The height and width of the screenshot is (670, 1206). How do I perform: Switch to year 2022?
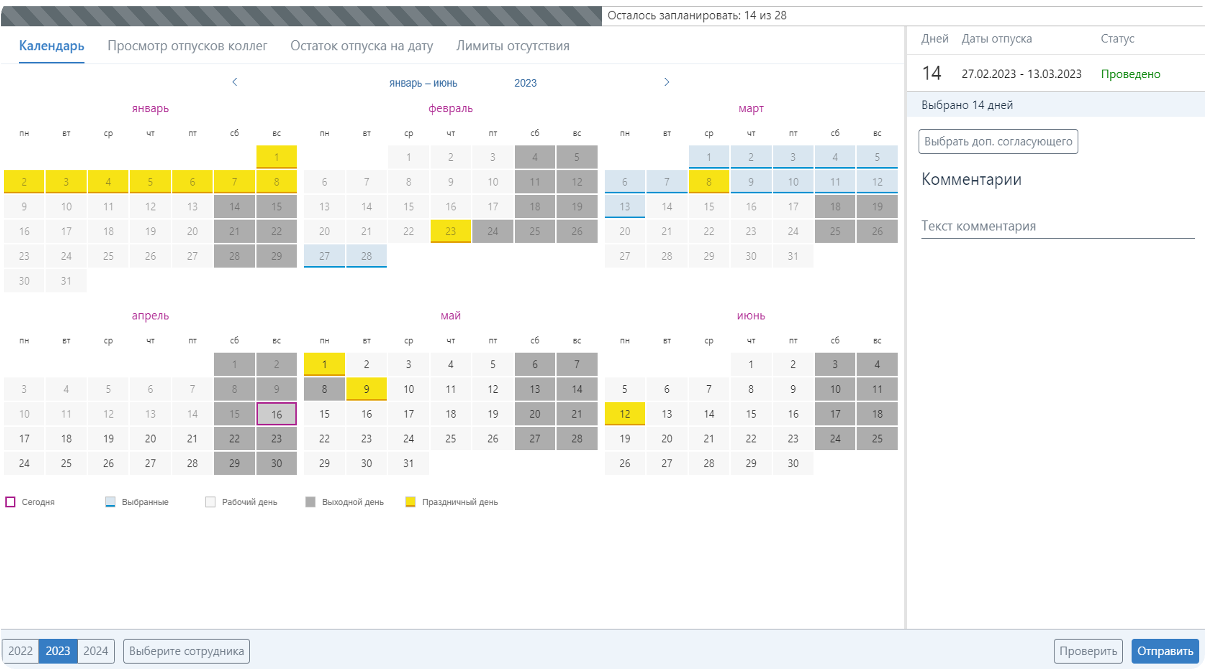[x=20, y=651]
